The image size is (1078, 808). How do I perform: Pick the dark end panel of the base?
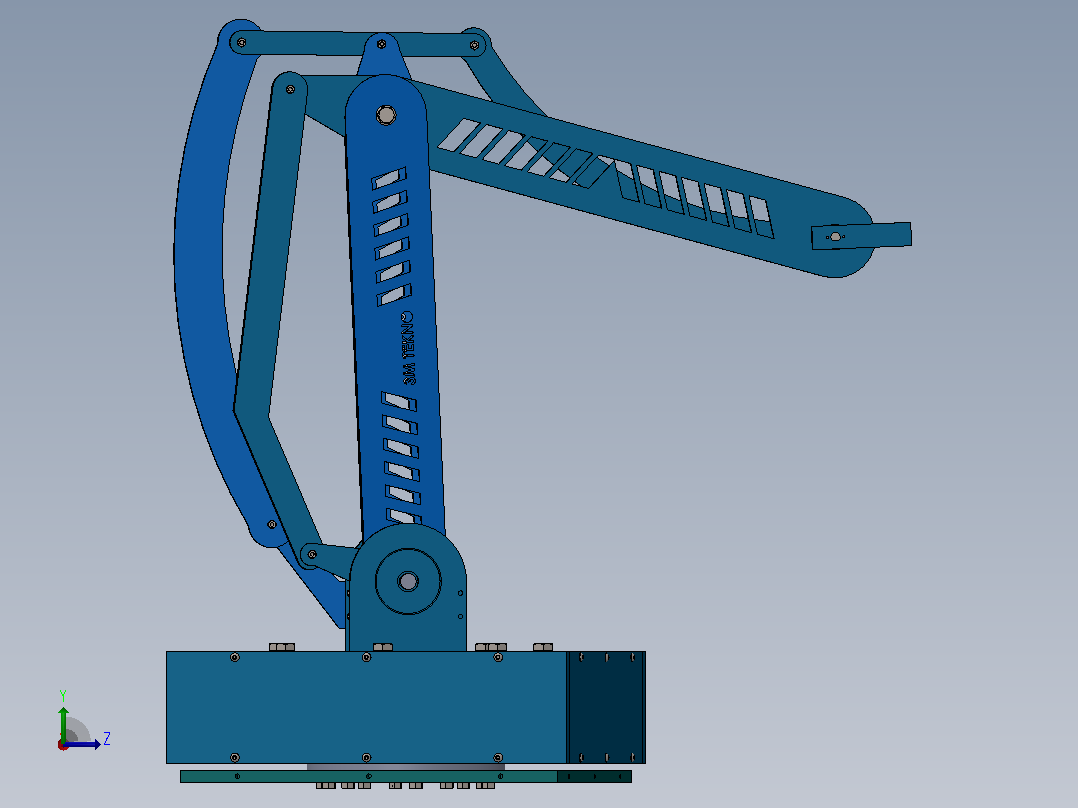[x=606, y=707]
